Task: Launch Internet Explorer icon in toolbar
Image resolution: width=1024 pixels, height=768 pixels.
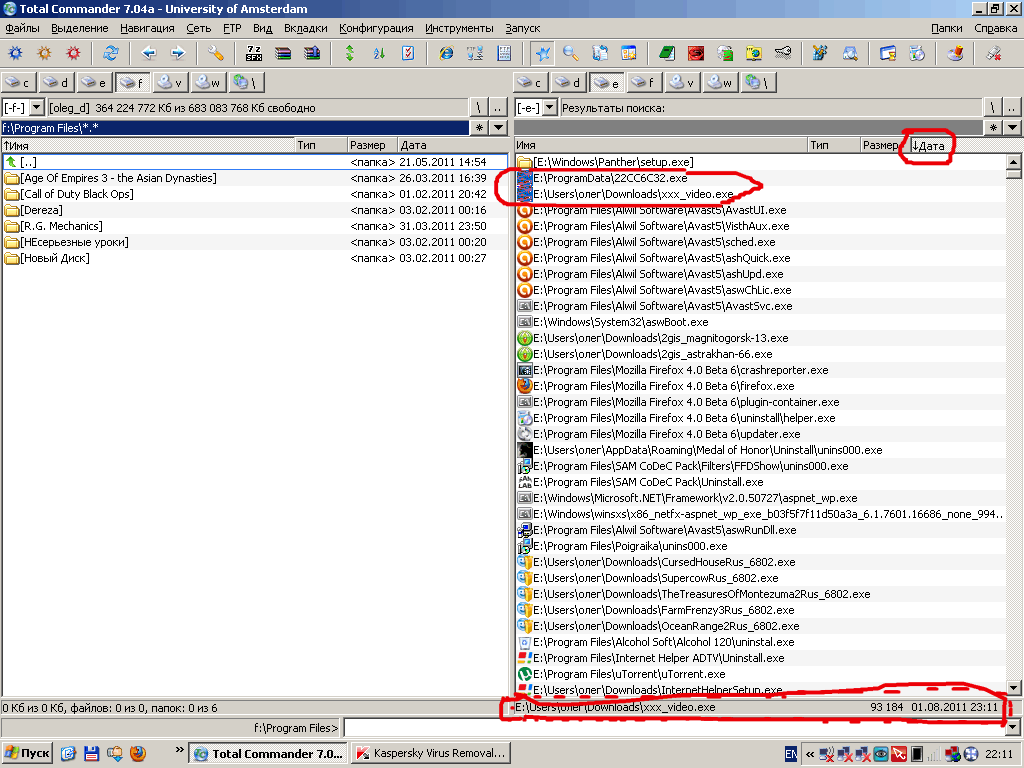Action: pos(447,53)
